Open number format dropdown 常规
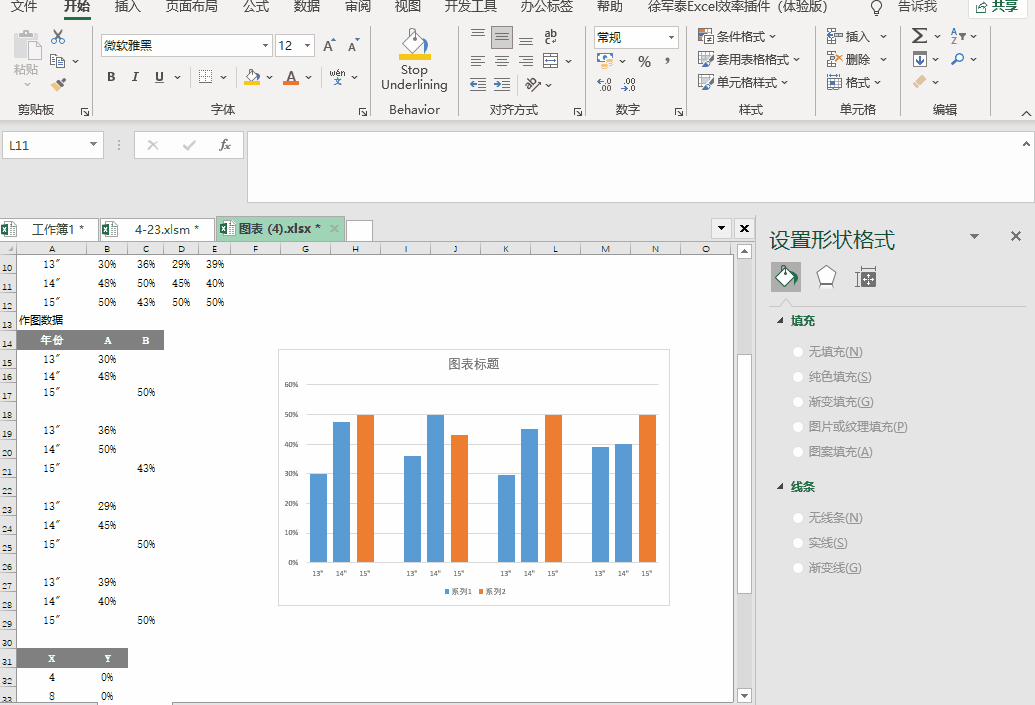 [x=671, y=38]
